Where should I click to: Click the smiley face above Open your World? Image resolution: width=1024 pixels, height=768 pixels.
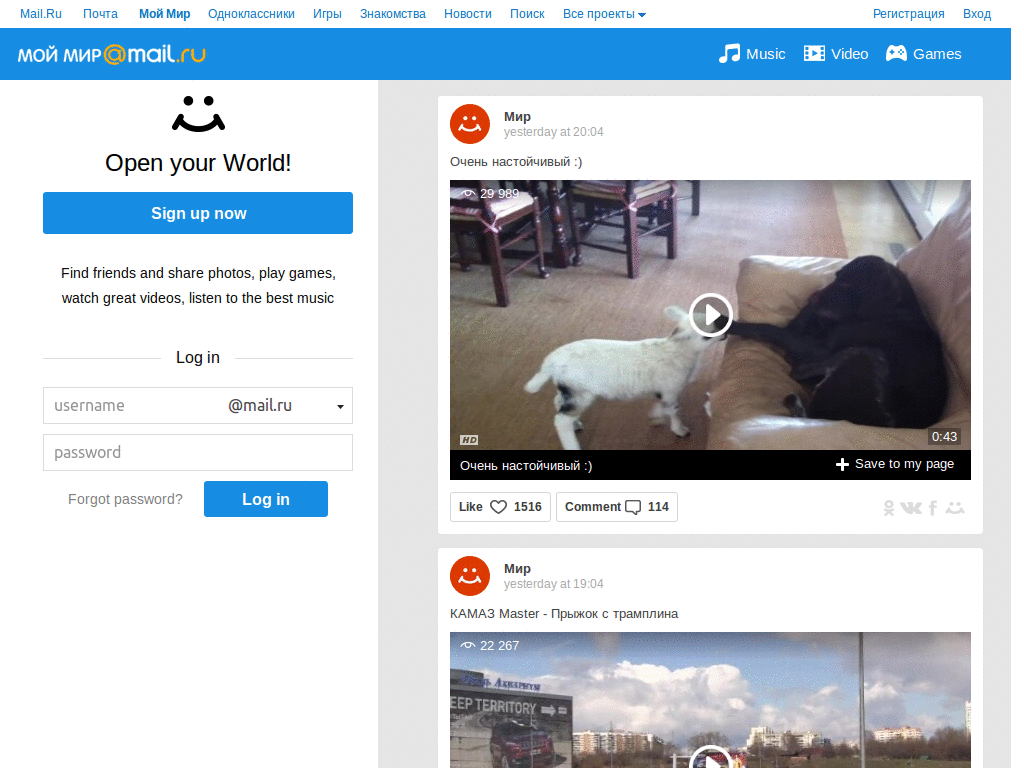click(199, 114)
